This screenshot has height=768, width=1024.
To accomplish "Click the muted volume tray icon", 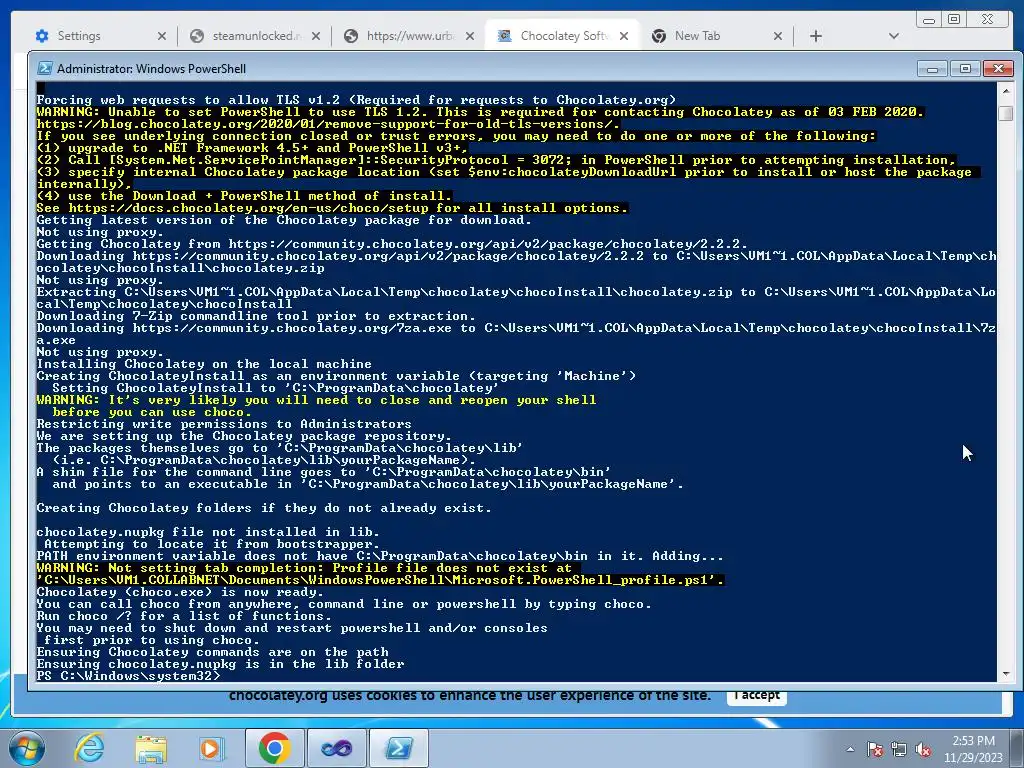I will [x=923, y=750].
